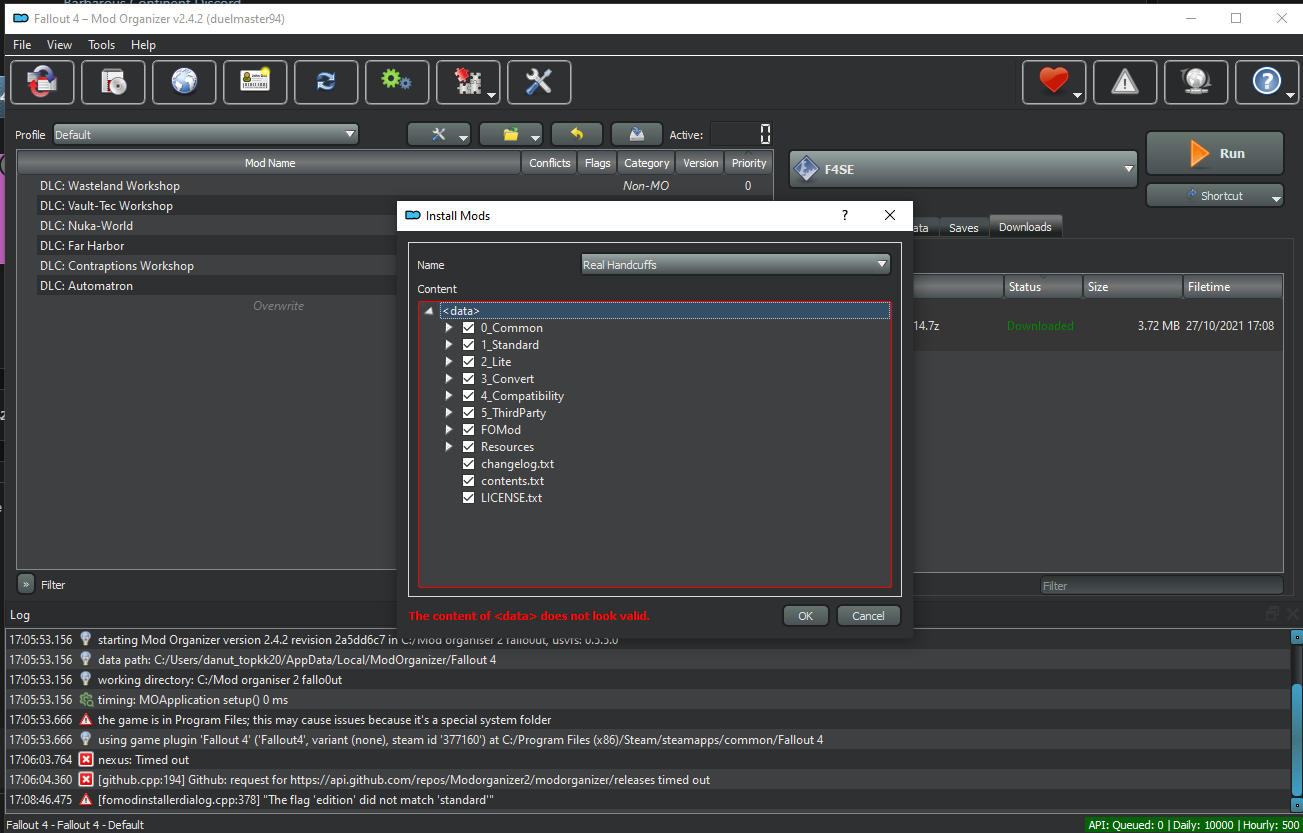Click the small tools button beside Profile
Screen dimensions: 1303x833
pyautogui.click(x=439, y=135)
